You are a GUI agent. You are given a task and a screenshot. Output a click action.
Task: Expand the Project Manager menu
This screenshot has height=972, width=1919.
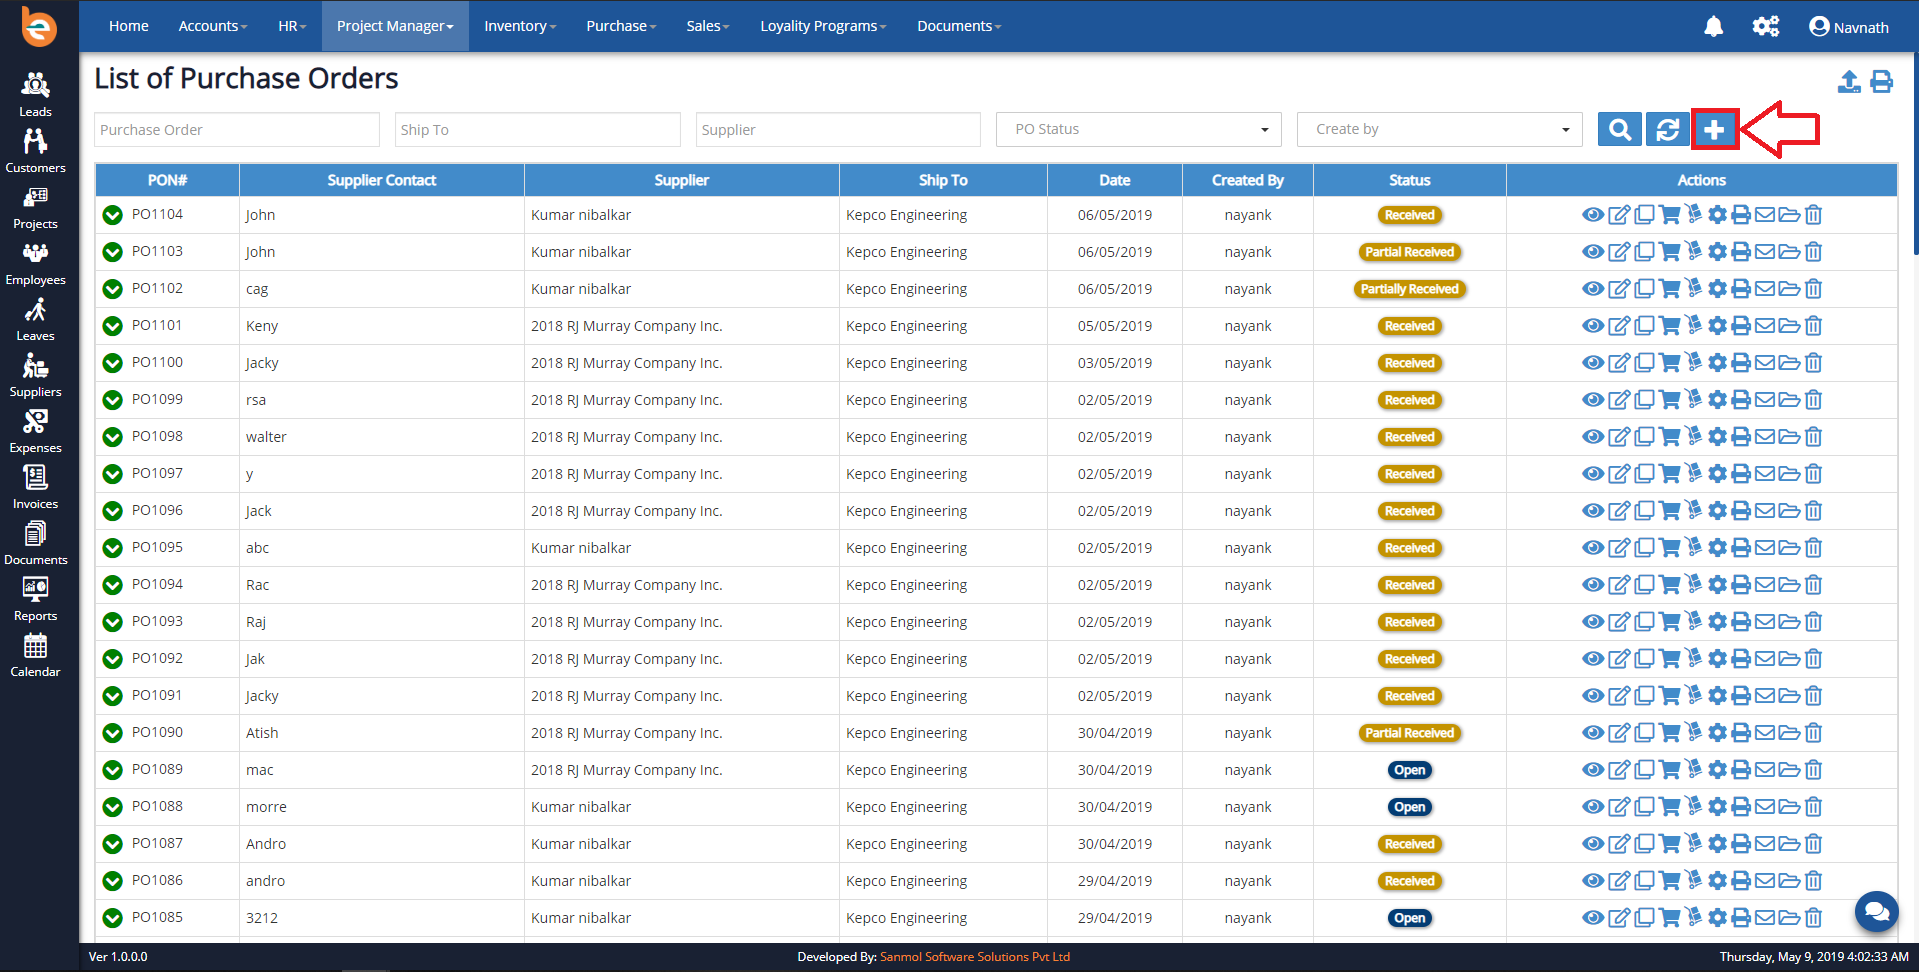point(395,26)
